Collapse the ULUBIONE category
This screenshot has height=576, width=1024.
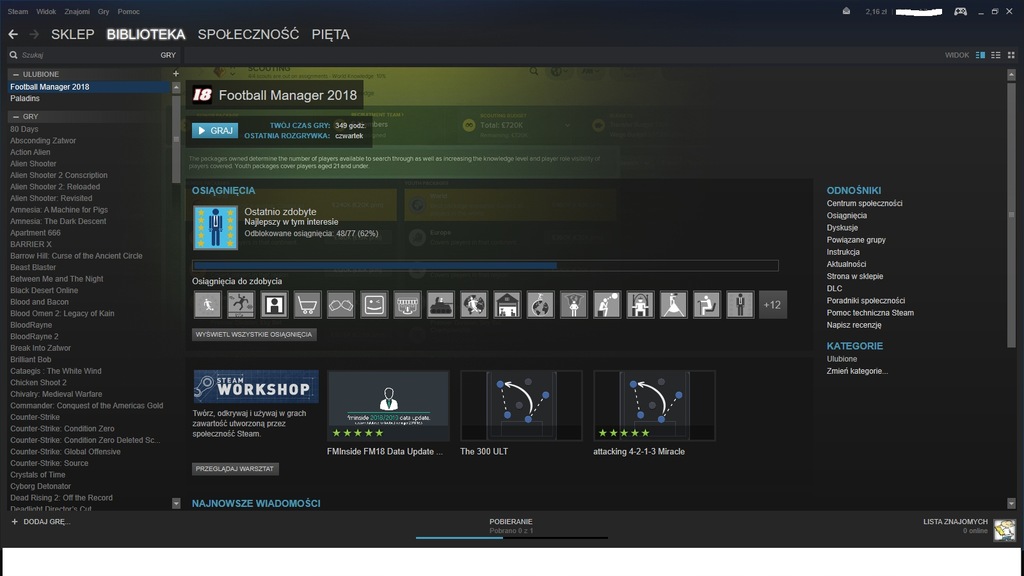[16, 74]
